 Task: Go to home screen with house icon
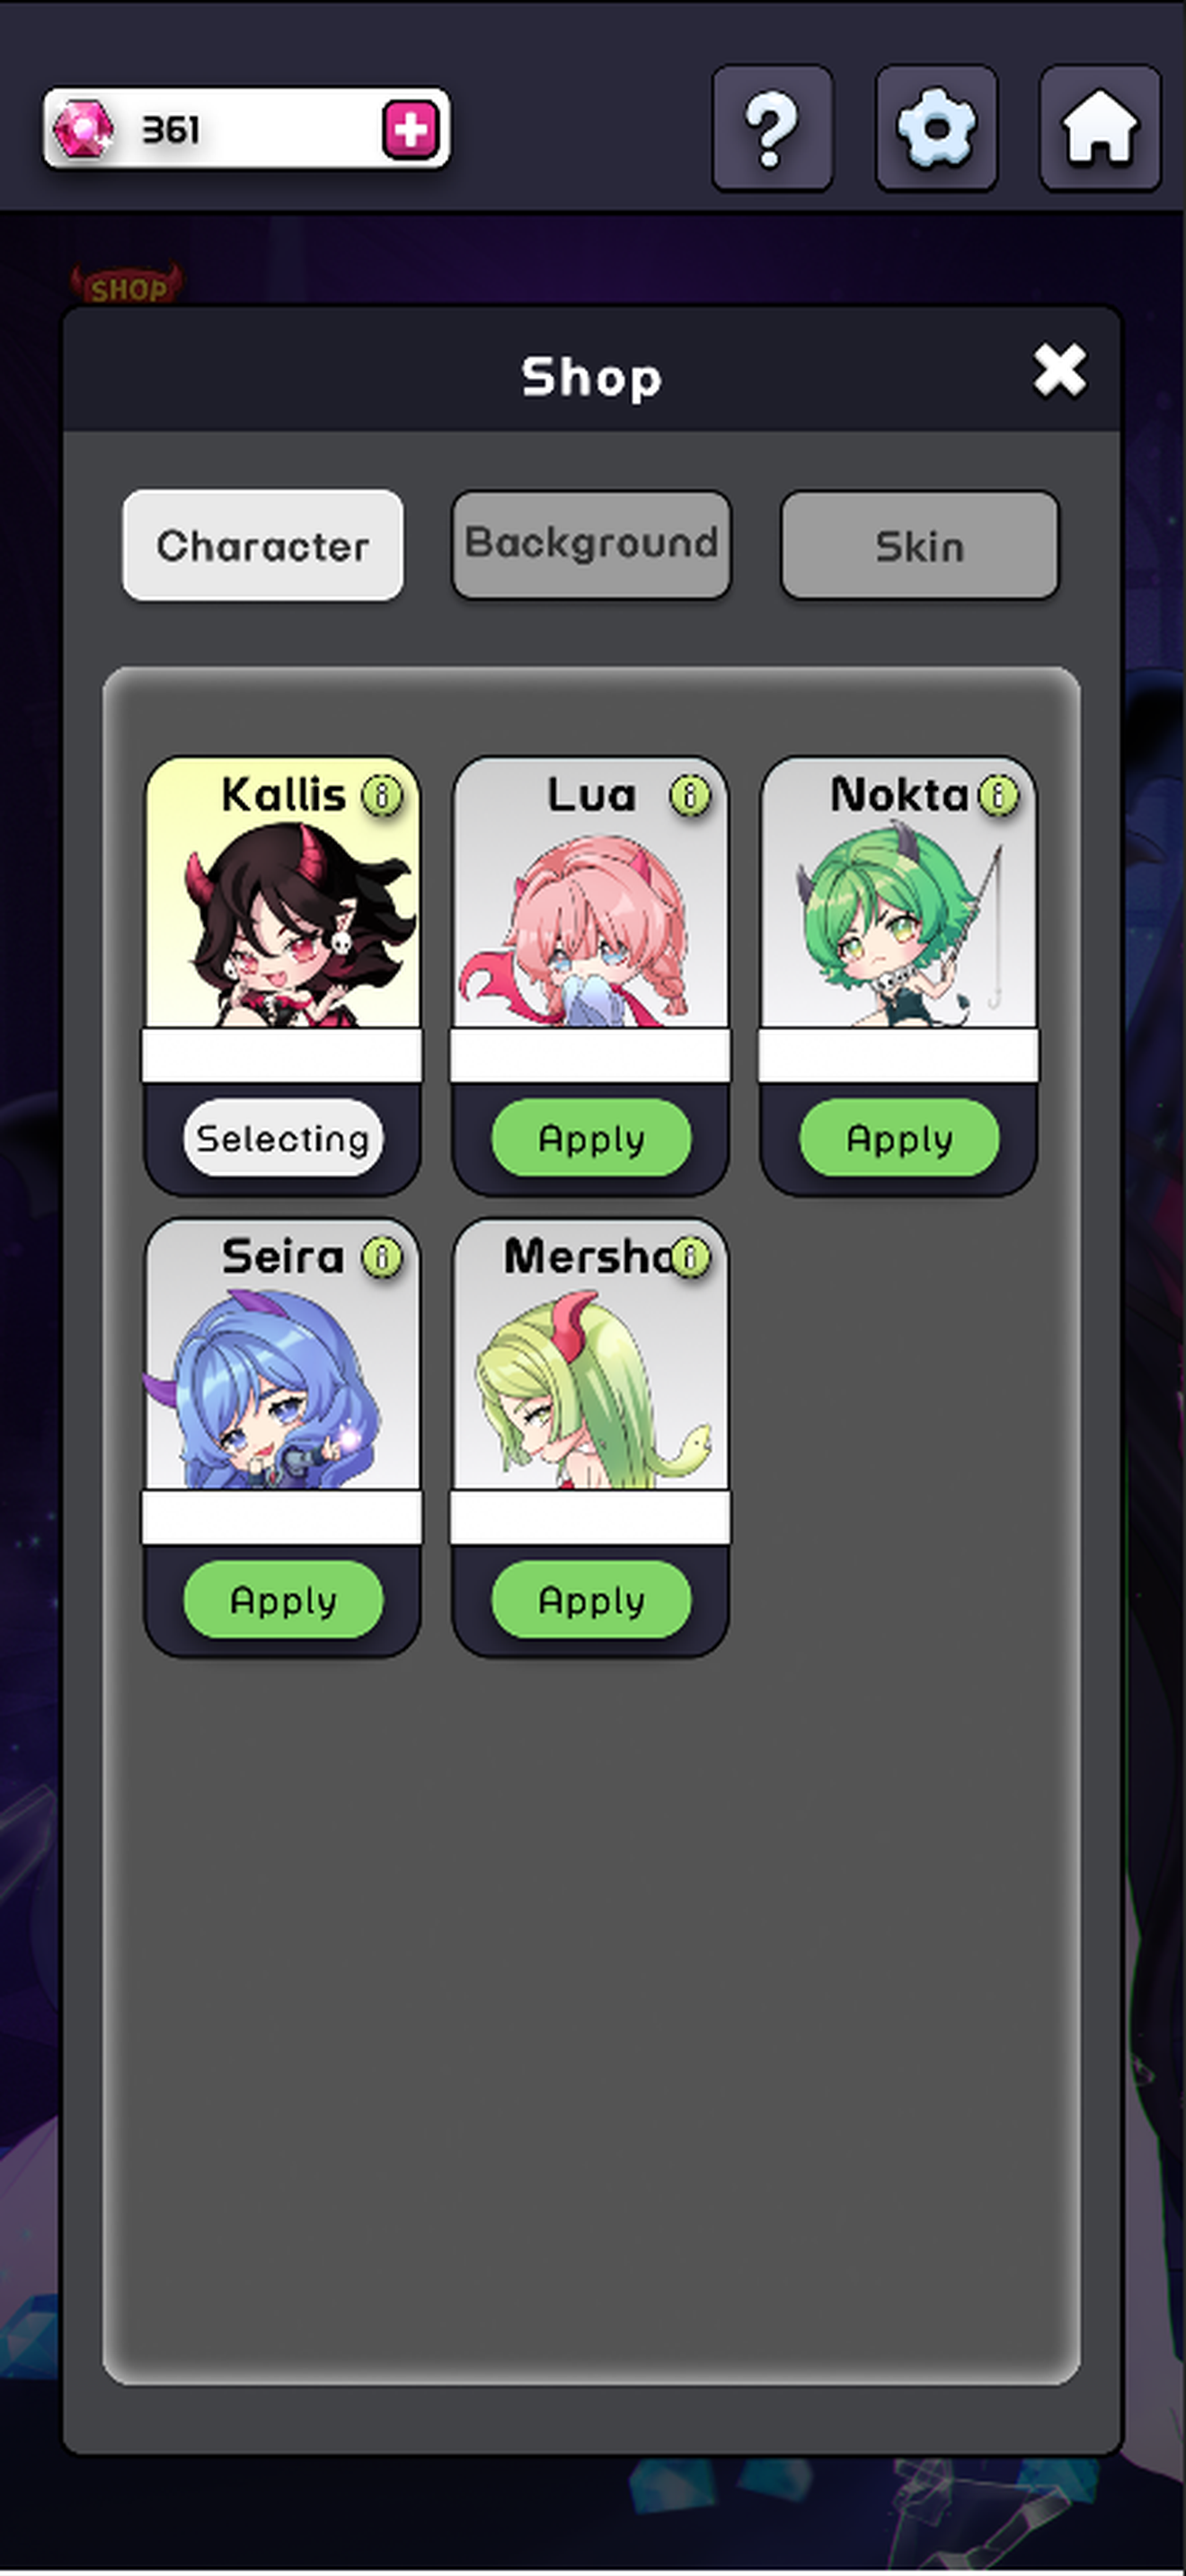point(1100,128)
